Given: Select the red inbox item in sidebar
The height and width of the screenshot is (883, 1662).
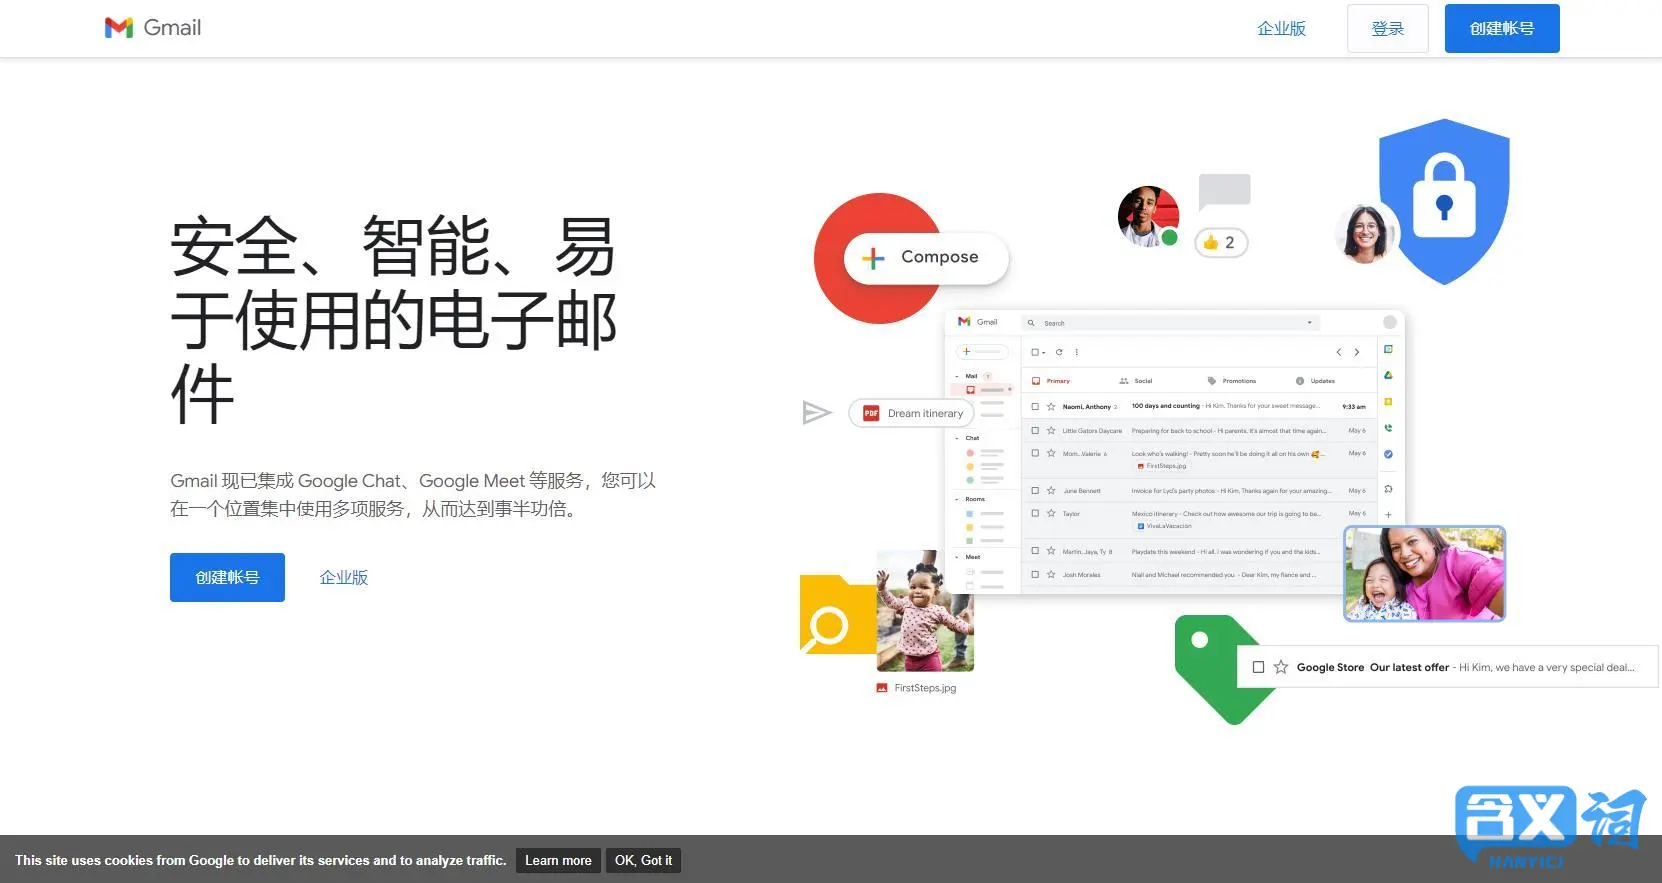Looking at the screenshot, I should (982, 389).
